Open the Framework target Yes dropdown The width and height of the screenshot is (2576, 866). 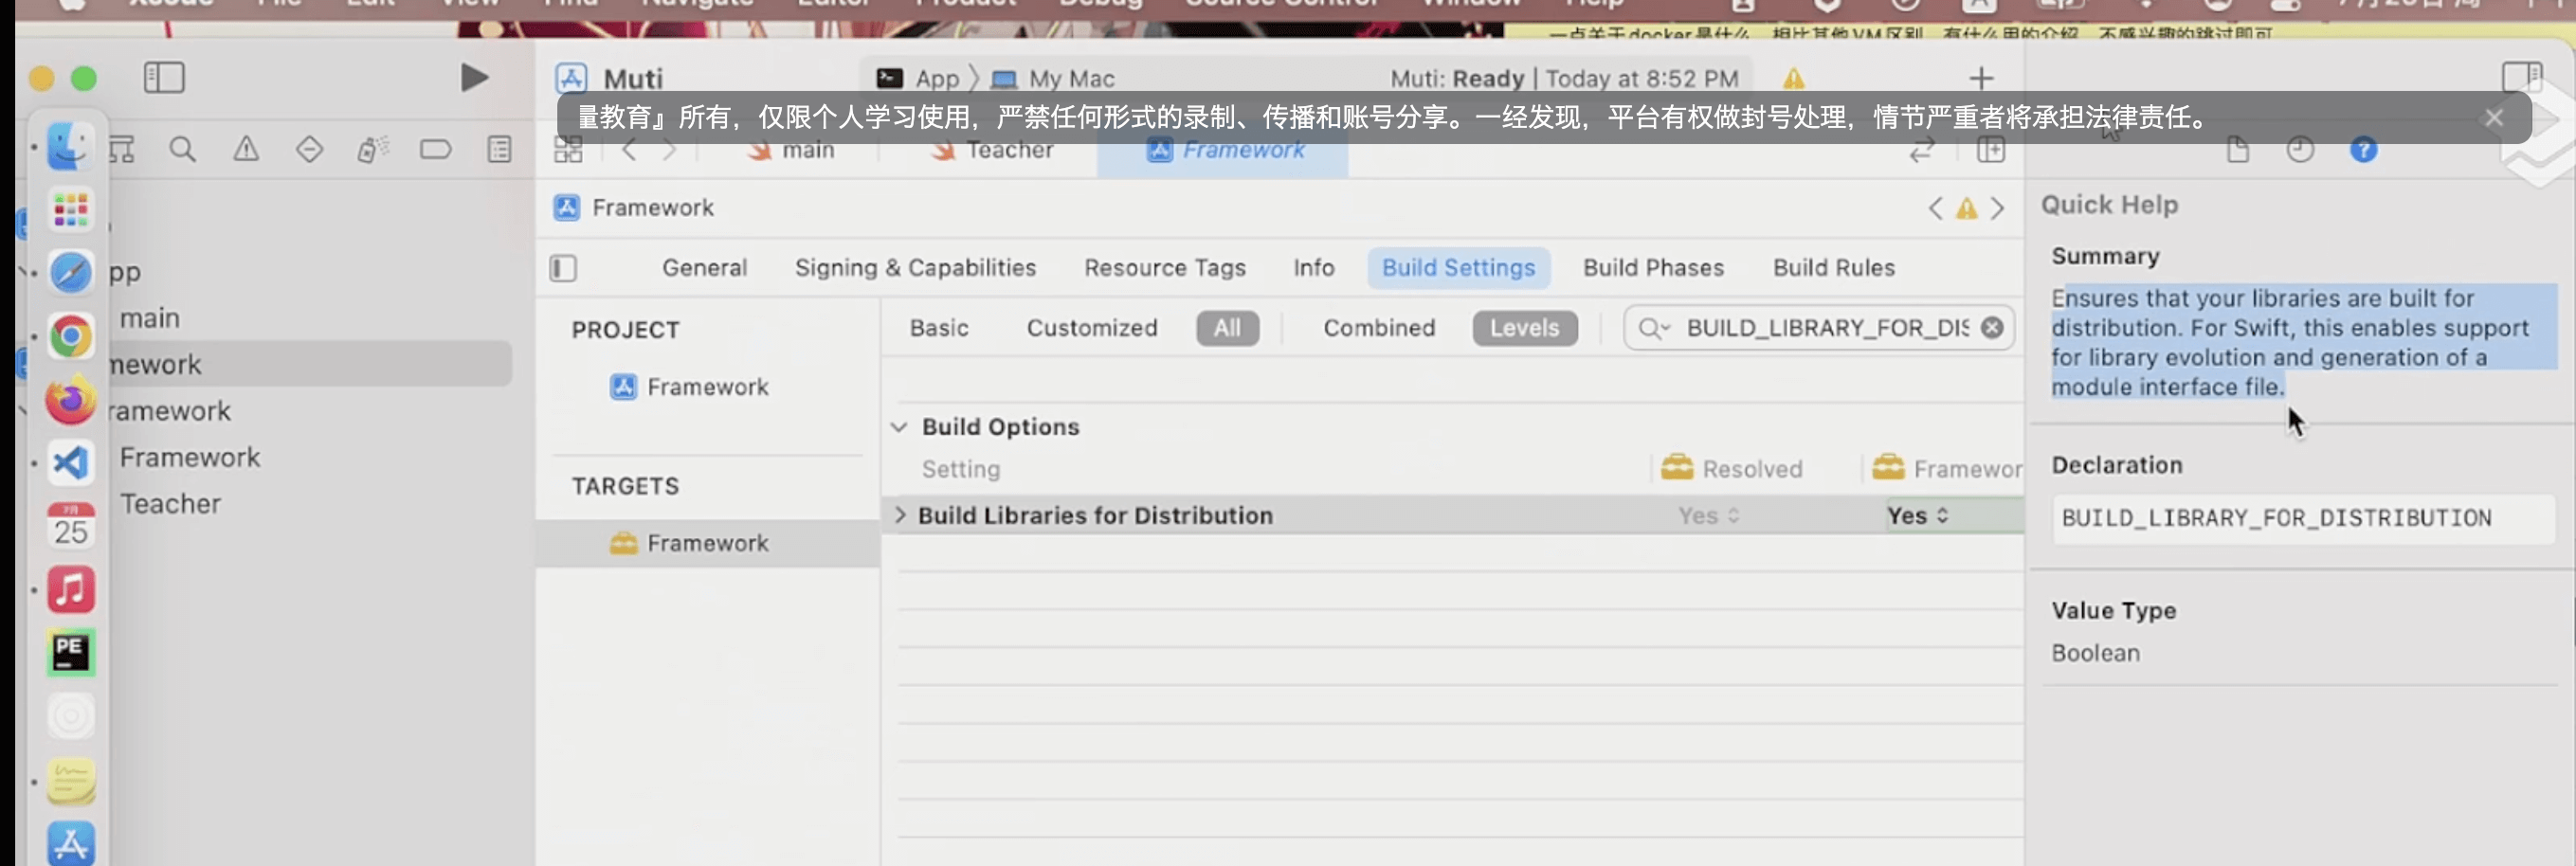[1918, 516]
